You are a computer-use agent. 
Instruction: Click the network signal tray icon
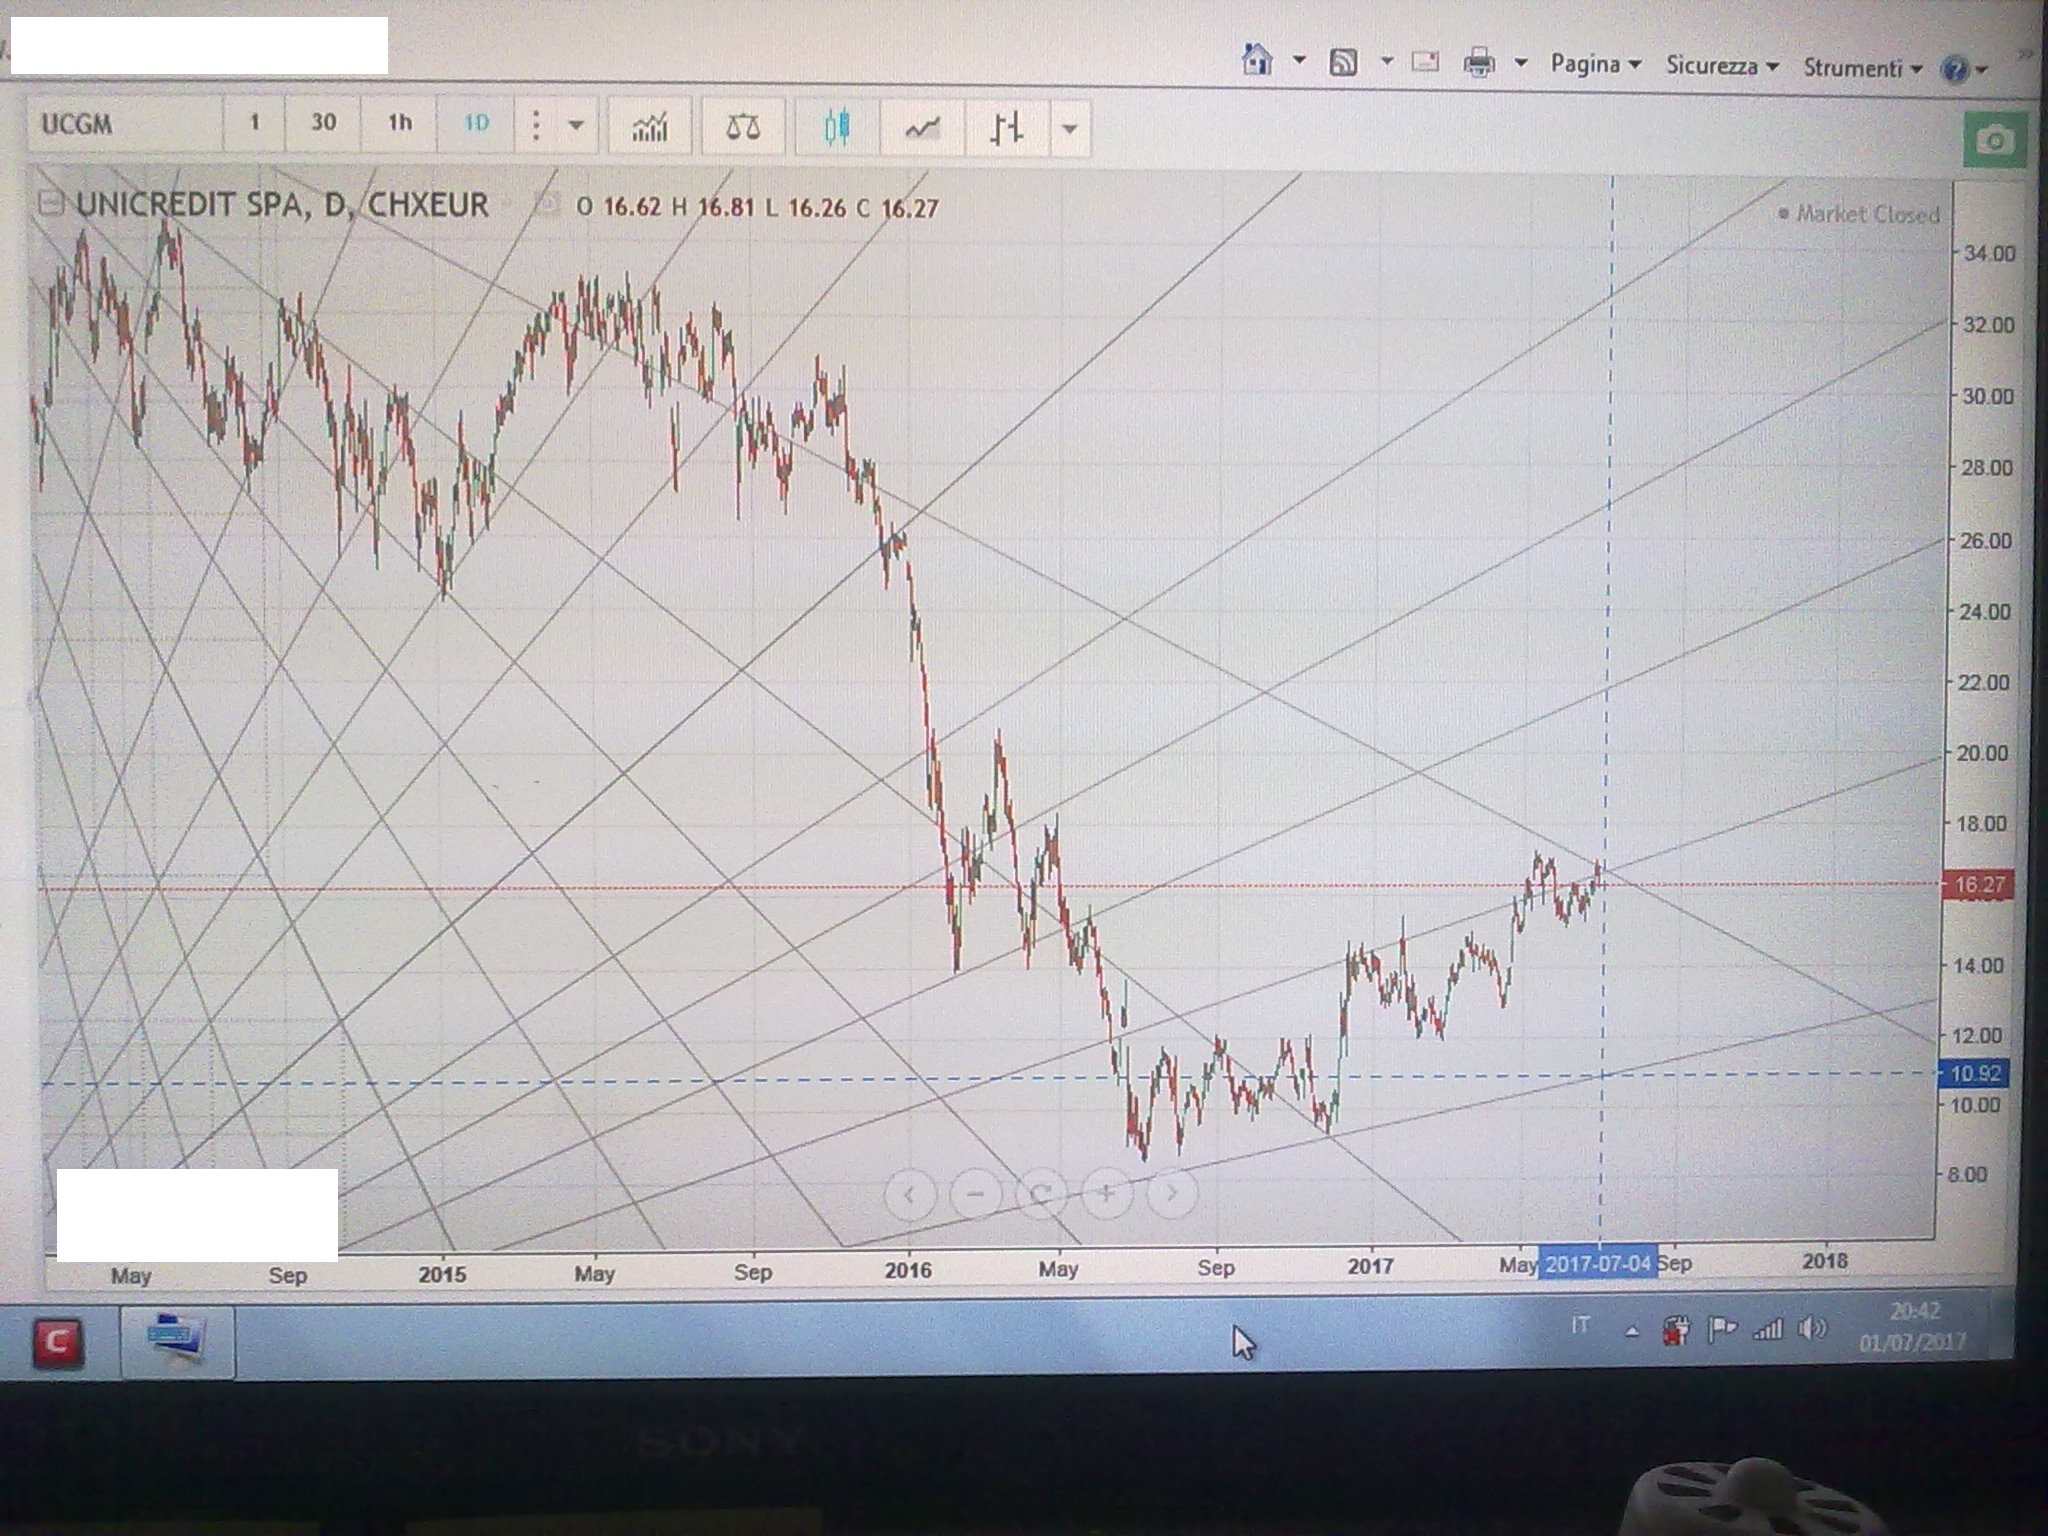[1768, 1330]
